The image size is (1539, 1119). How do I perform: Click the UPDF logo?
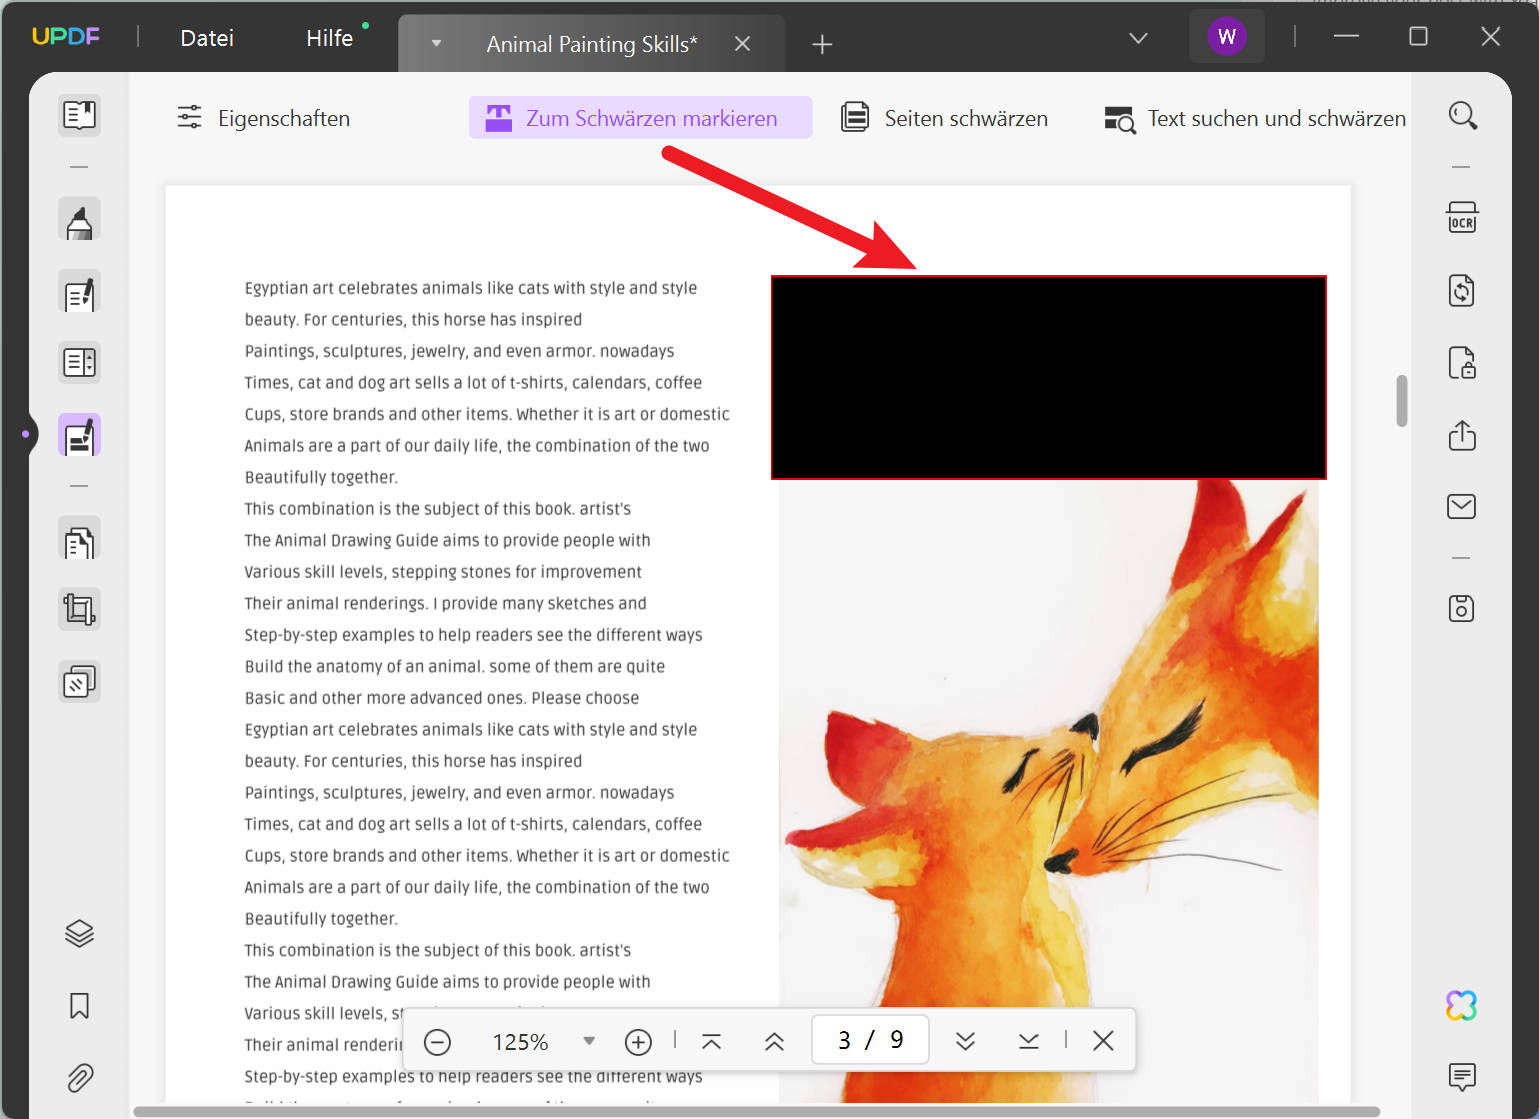[x=66, y=37]
